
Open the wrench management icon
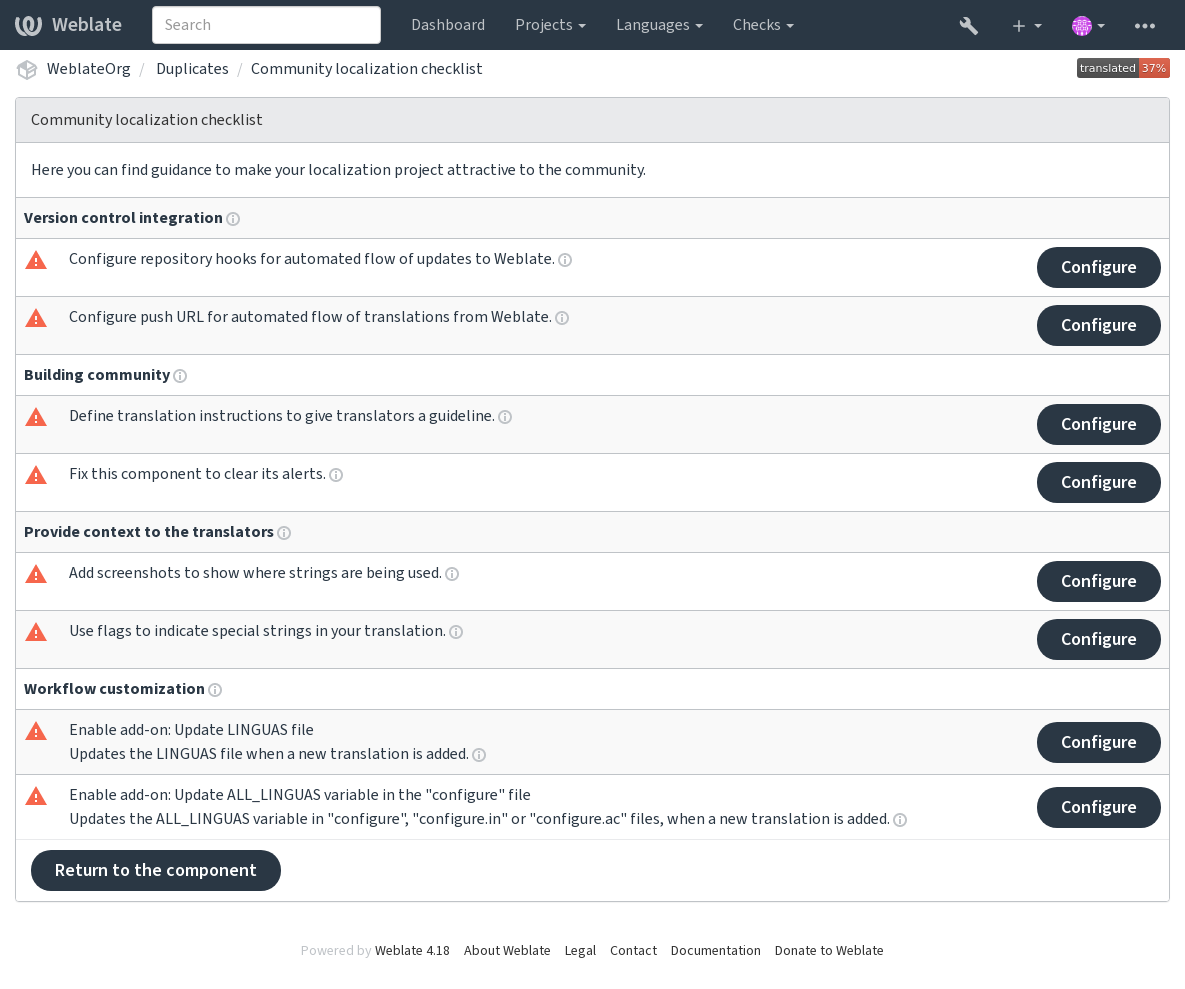tap(968, 26)
